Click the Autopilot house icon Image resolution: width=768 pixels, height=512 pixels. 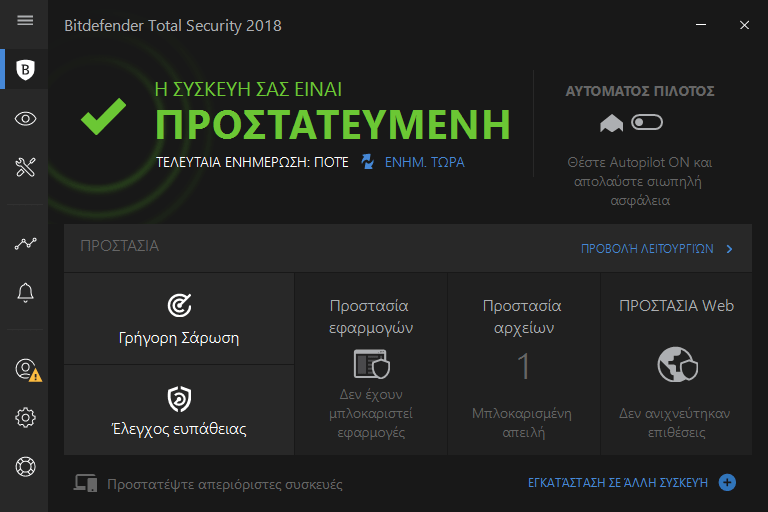pos(611,122)
